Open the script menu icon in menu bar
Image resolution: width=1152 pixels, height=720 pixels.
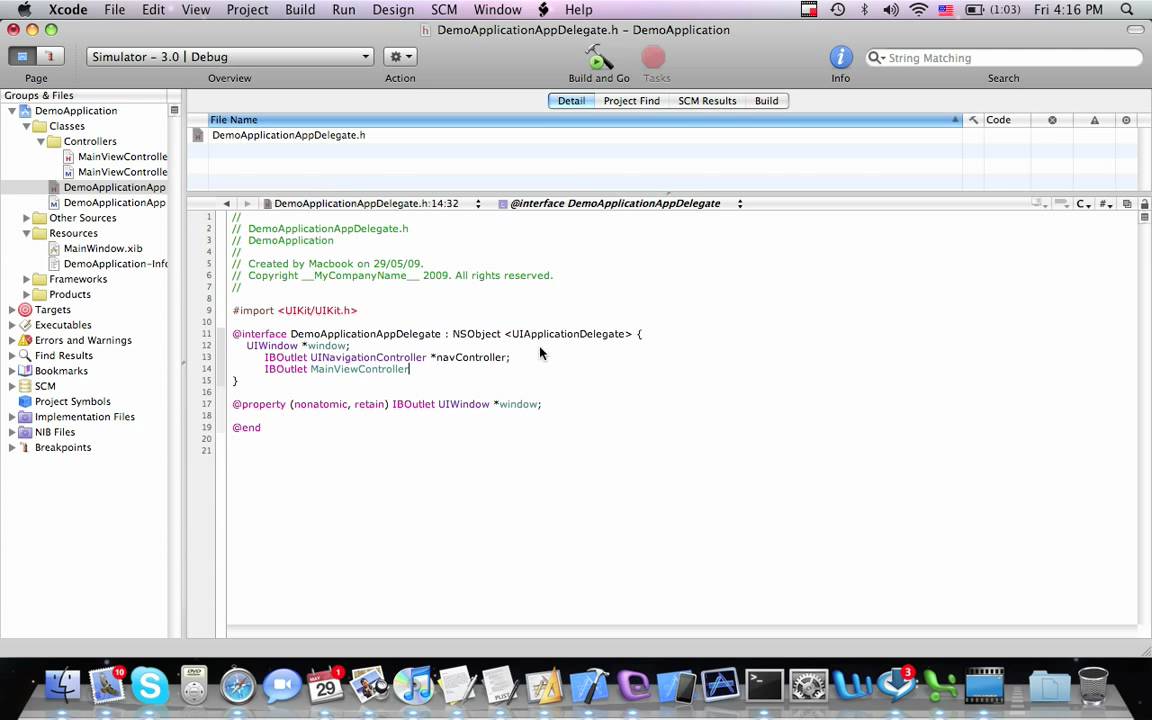[544, 10]
